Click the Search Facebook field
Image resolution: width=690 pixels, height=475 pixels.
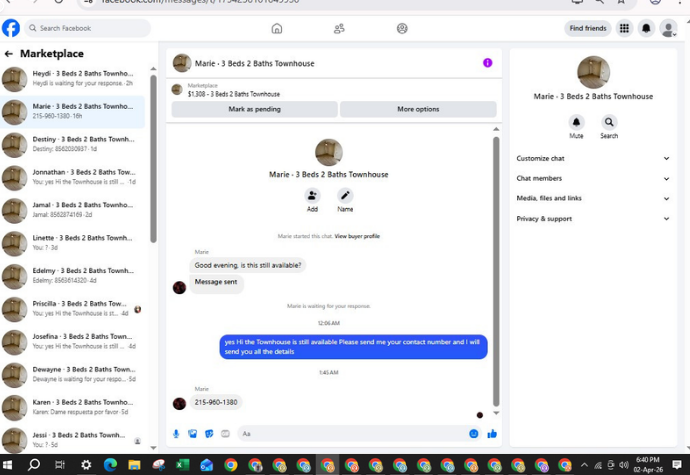tap(88, 28)
